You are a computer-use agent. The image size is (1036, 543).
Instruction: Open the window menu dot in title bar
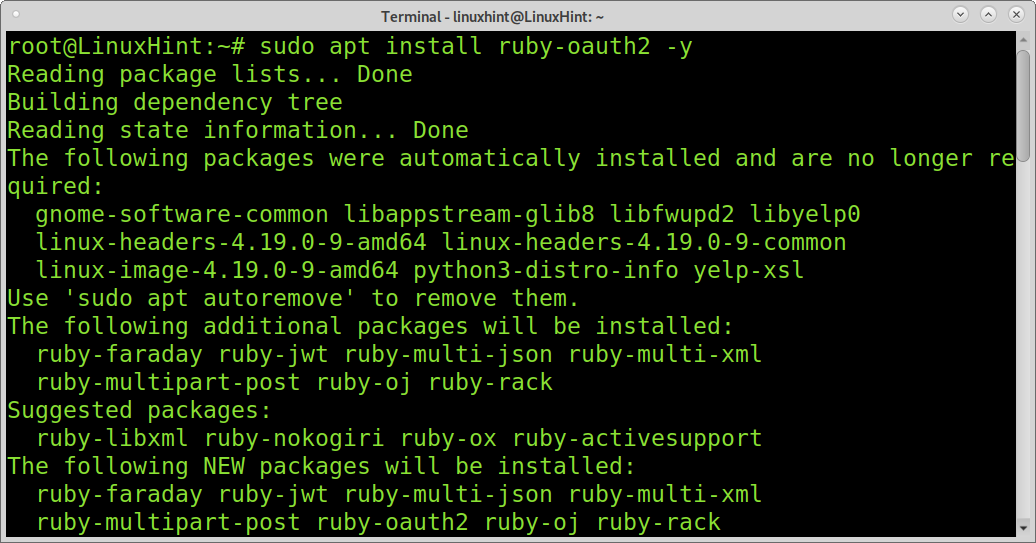[16, 14]
